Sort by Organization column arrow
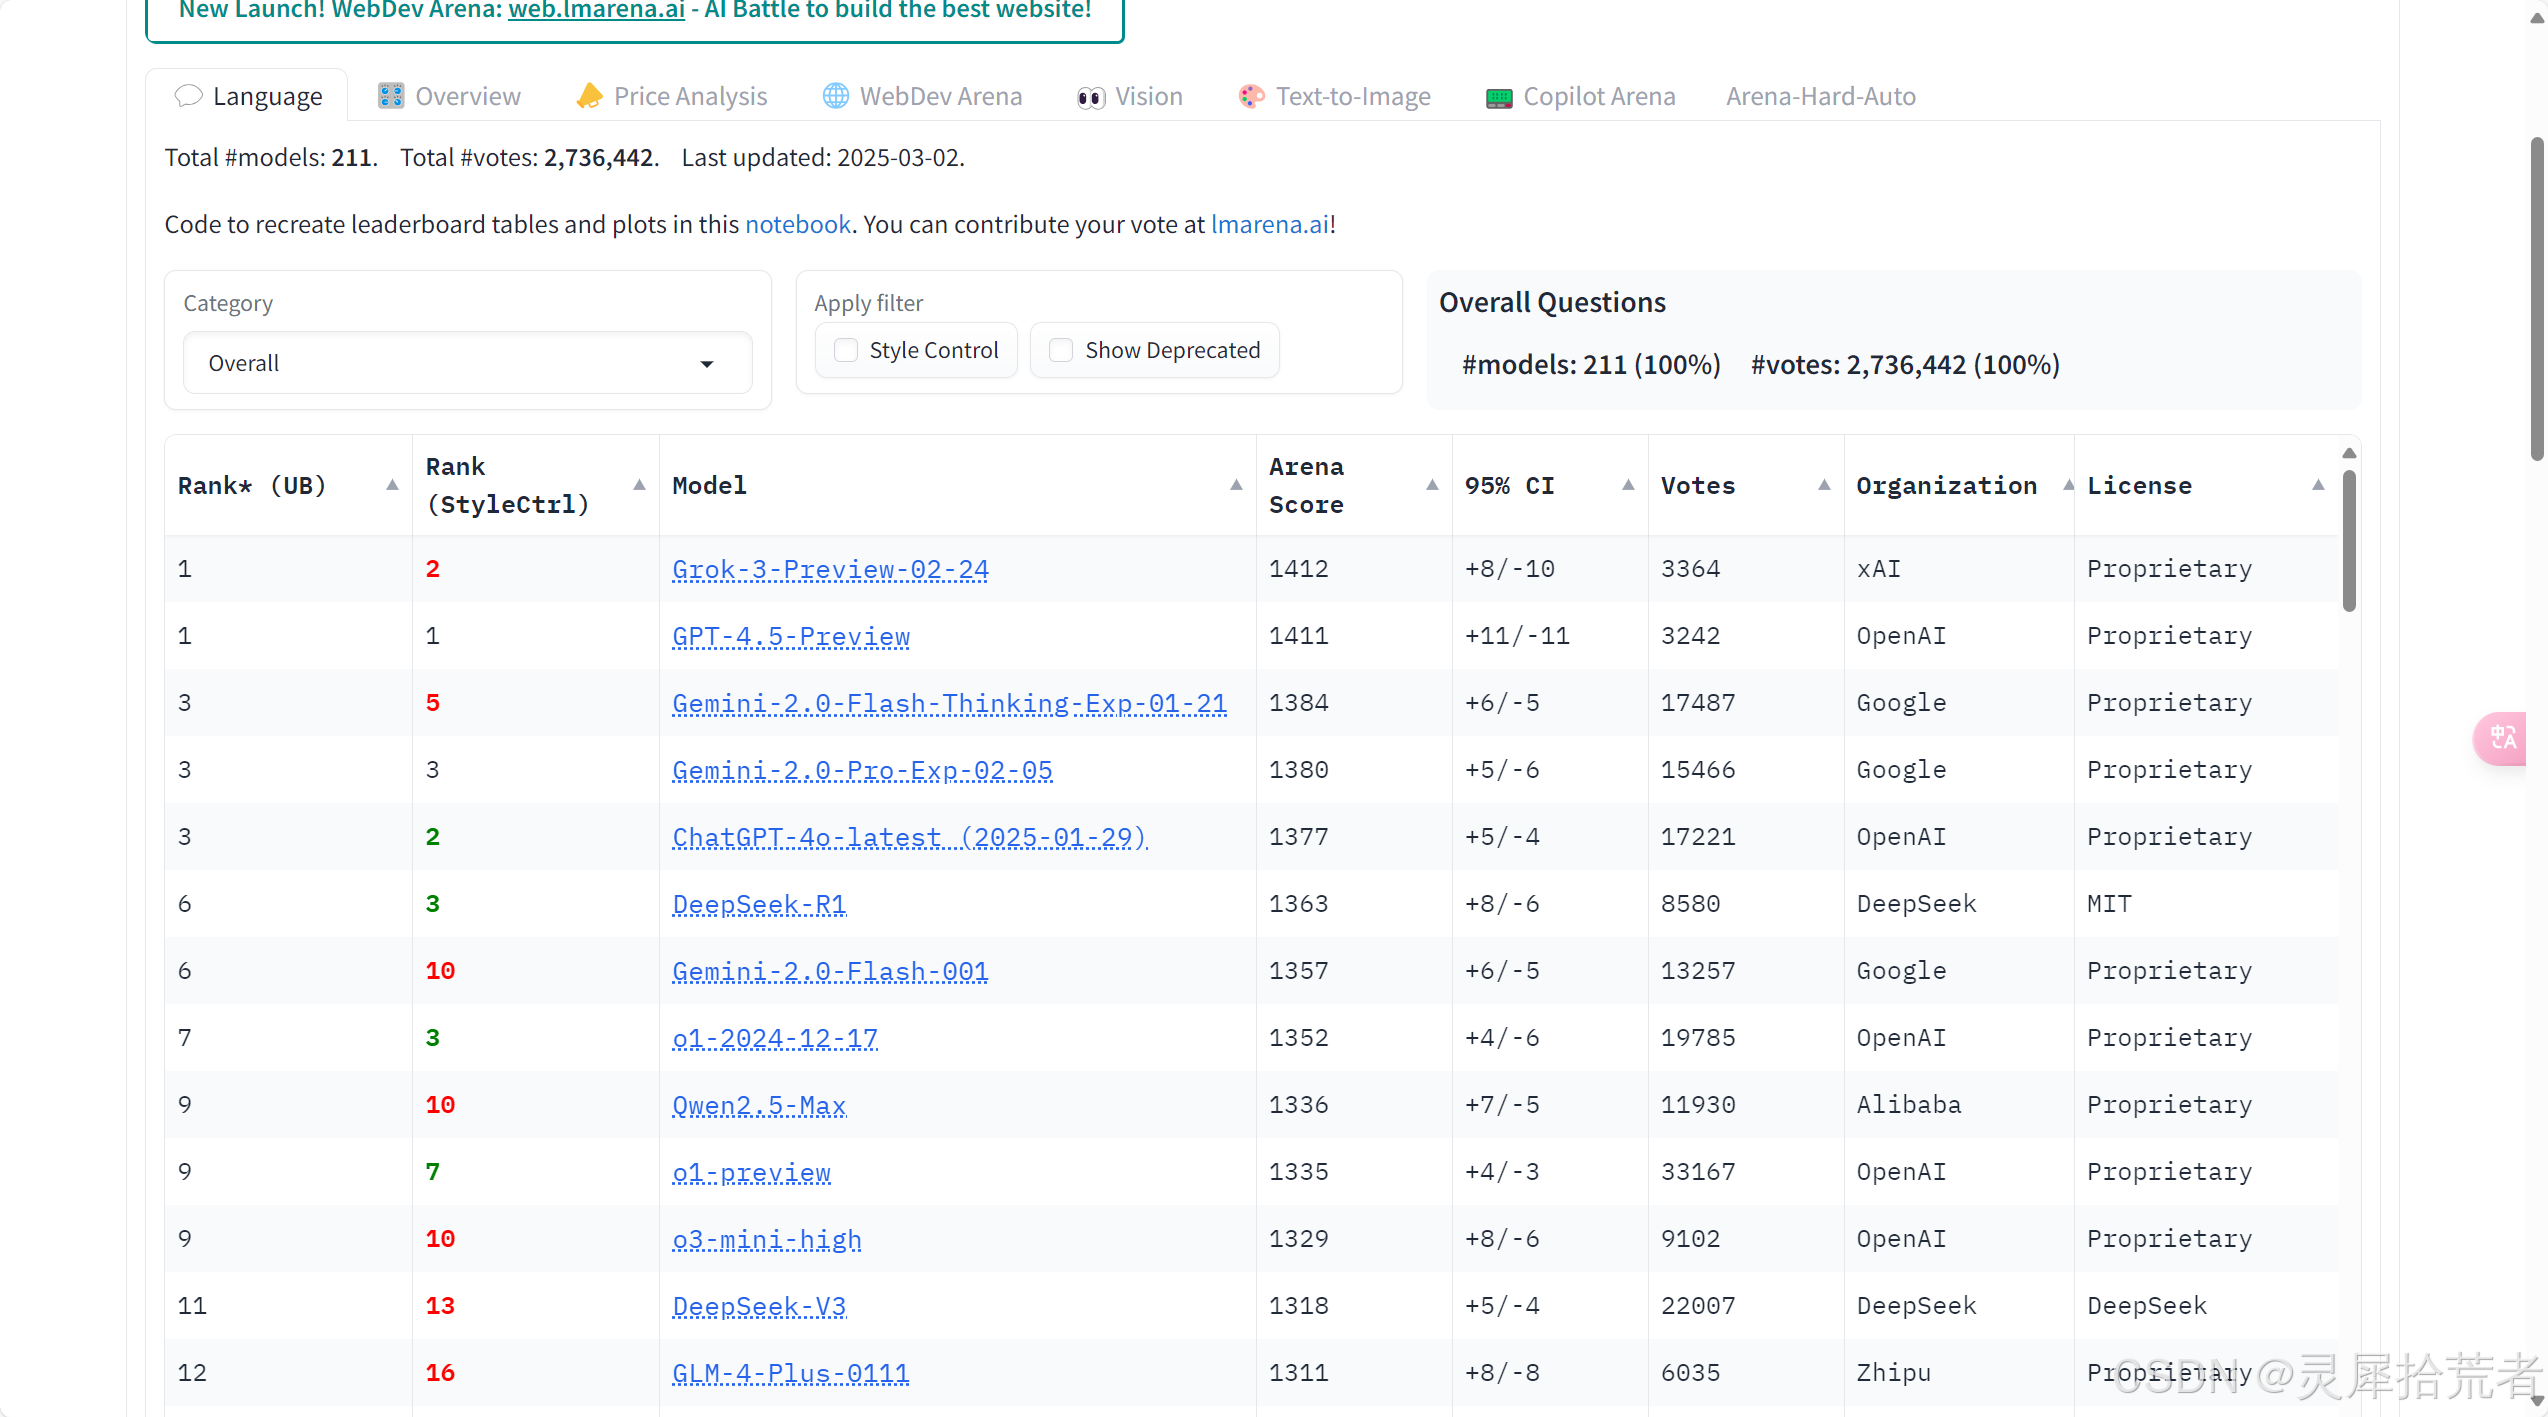Screen dimensions: 2548x1417 click(x=2067, y=485)
